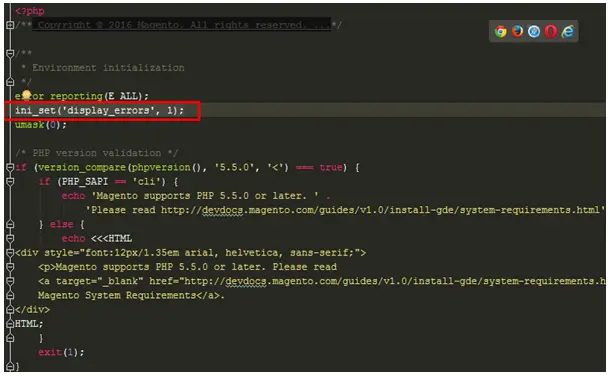
Task: Click the phpversion() call
Action: pos(166,167)
